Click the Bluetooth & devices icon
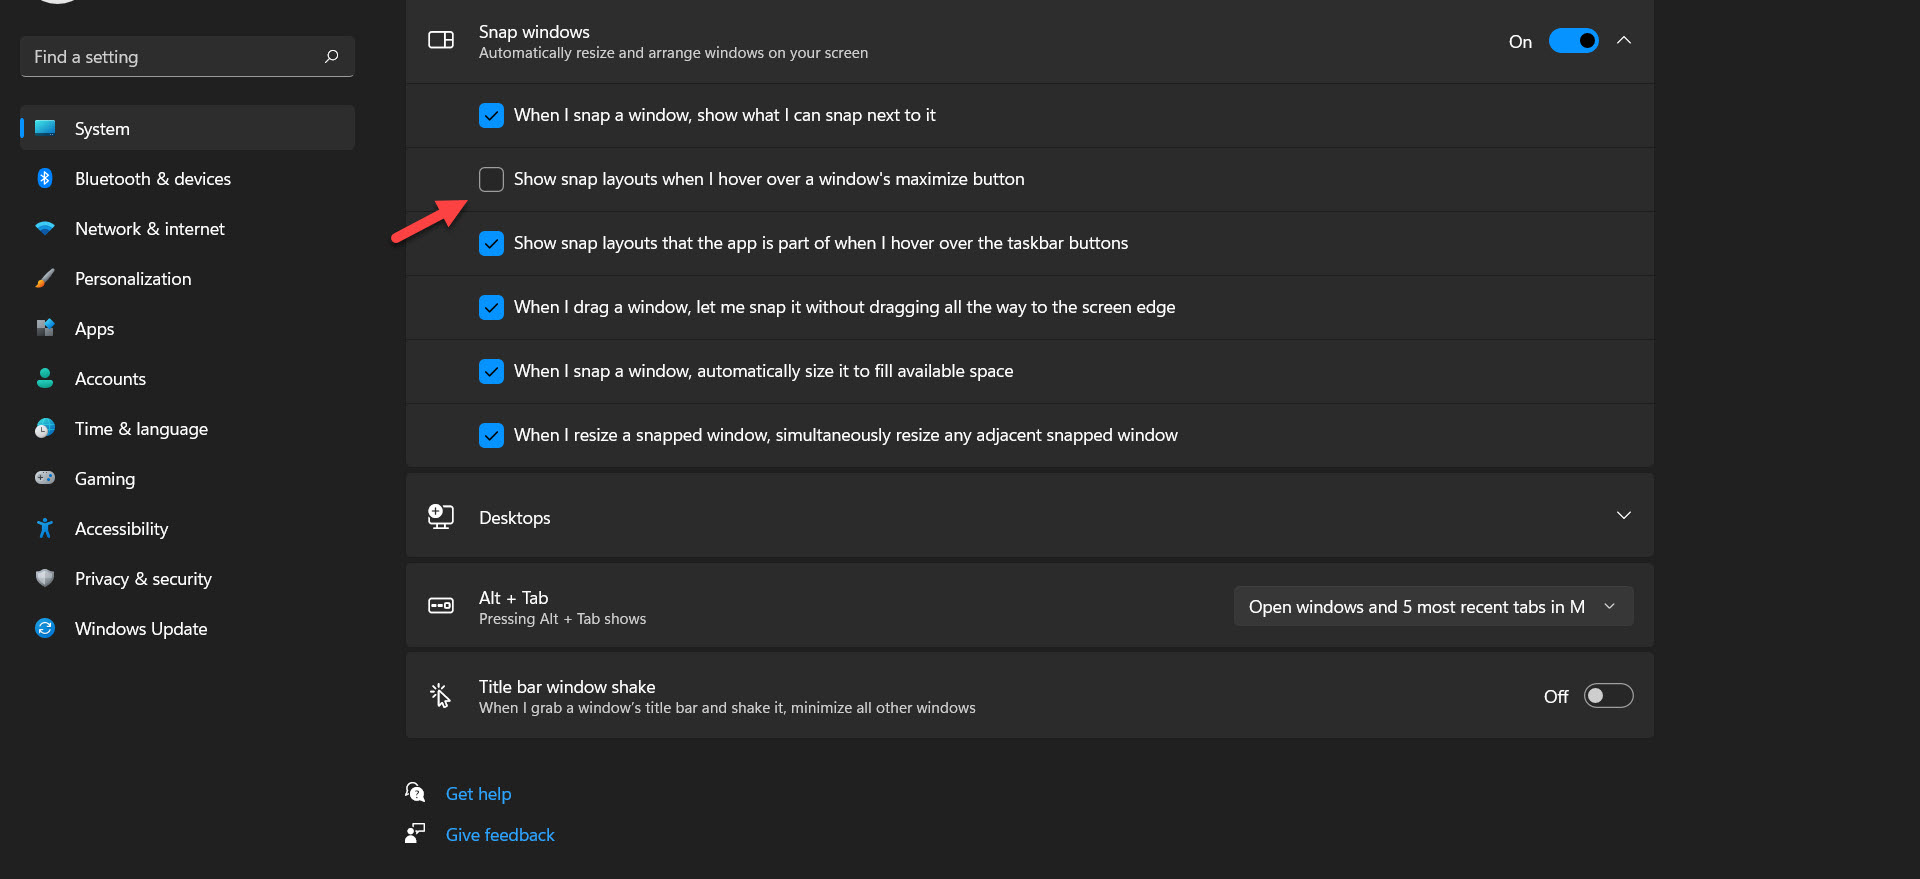The height and width of the screenshot is (879, 1920). (x=45, y=179)
